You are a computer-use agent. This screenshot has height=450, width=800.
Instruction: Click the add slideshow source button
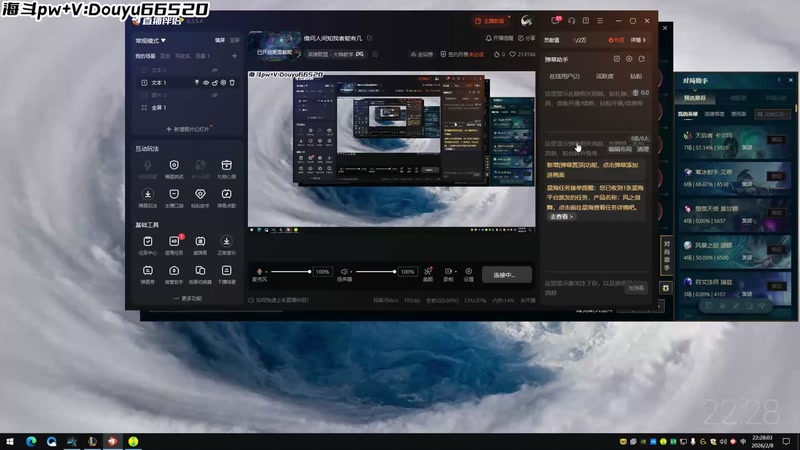point(188,130)
